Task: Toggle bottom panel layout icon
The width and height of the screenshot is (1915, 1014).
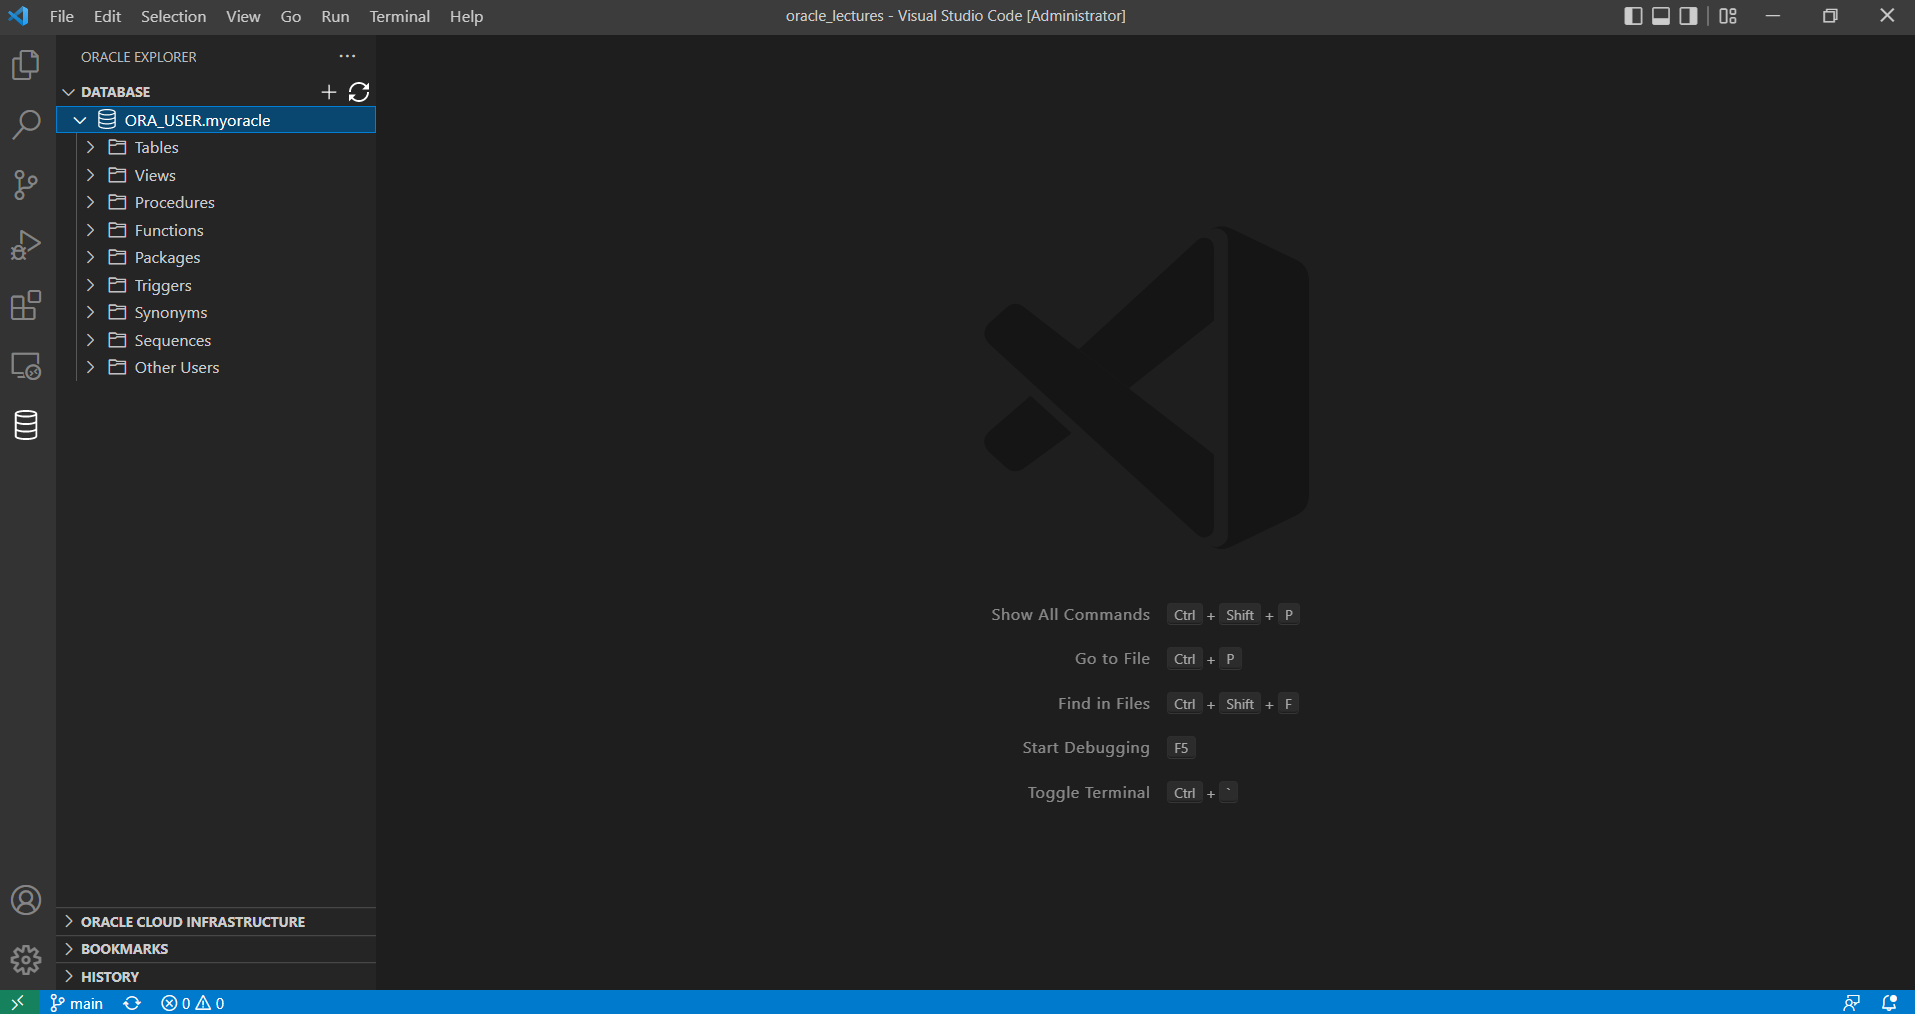Action: click(1661, 16)
